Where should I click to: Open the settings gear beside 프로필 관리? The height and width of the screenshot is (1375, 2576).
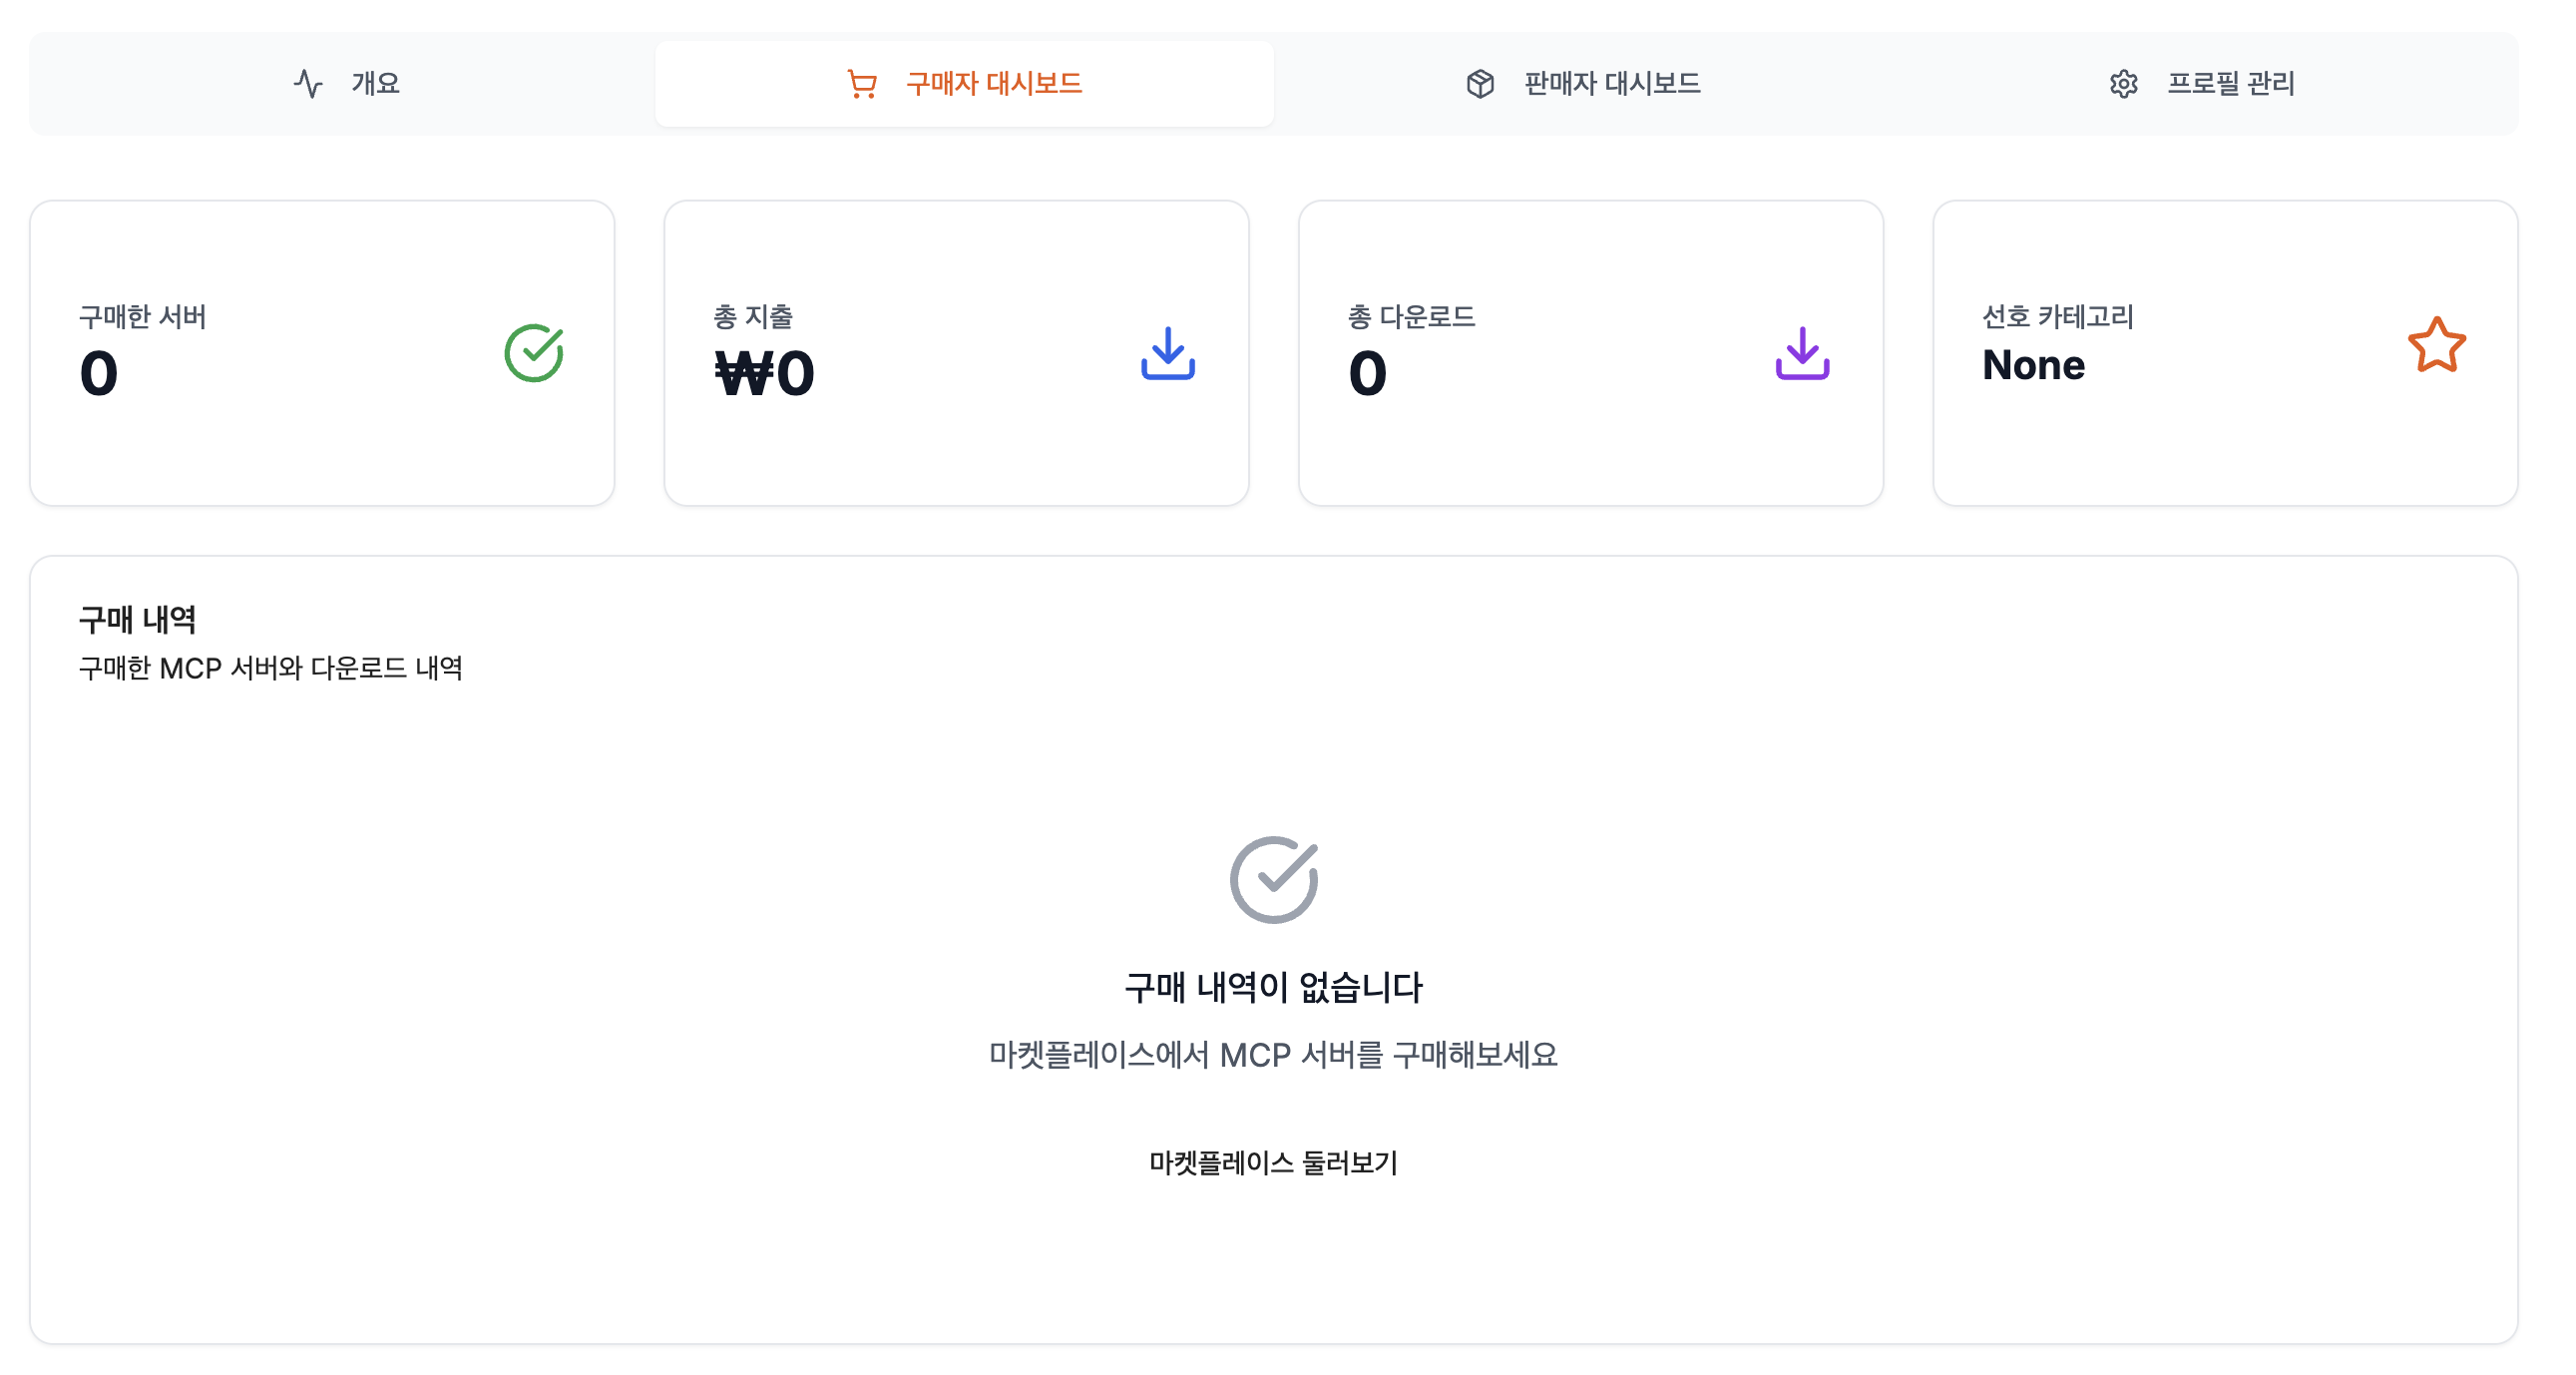click(x=2126, y=84)
